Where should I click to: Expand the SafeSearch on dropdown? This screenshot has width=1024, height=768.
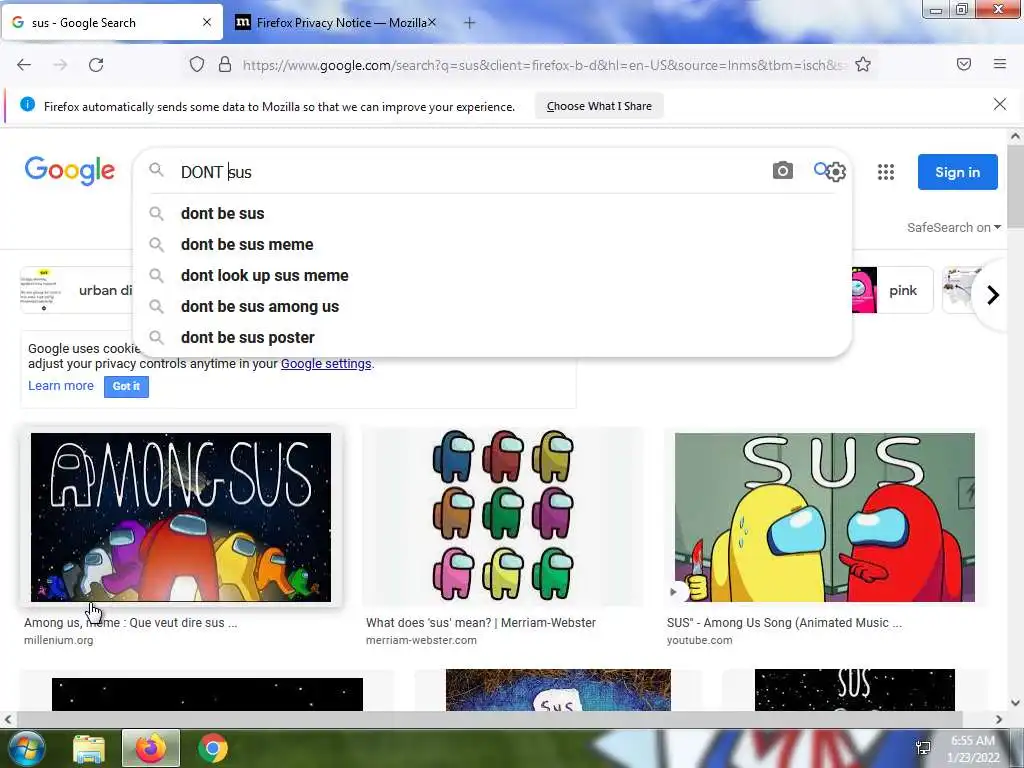click(x=953, y=227)
